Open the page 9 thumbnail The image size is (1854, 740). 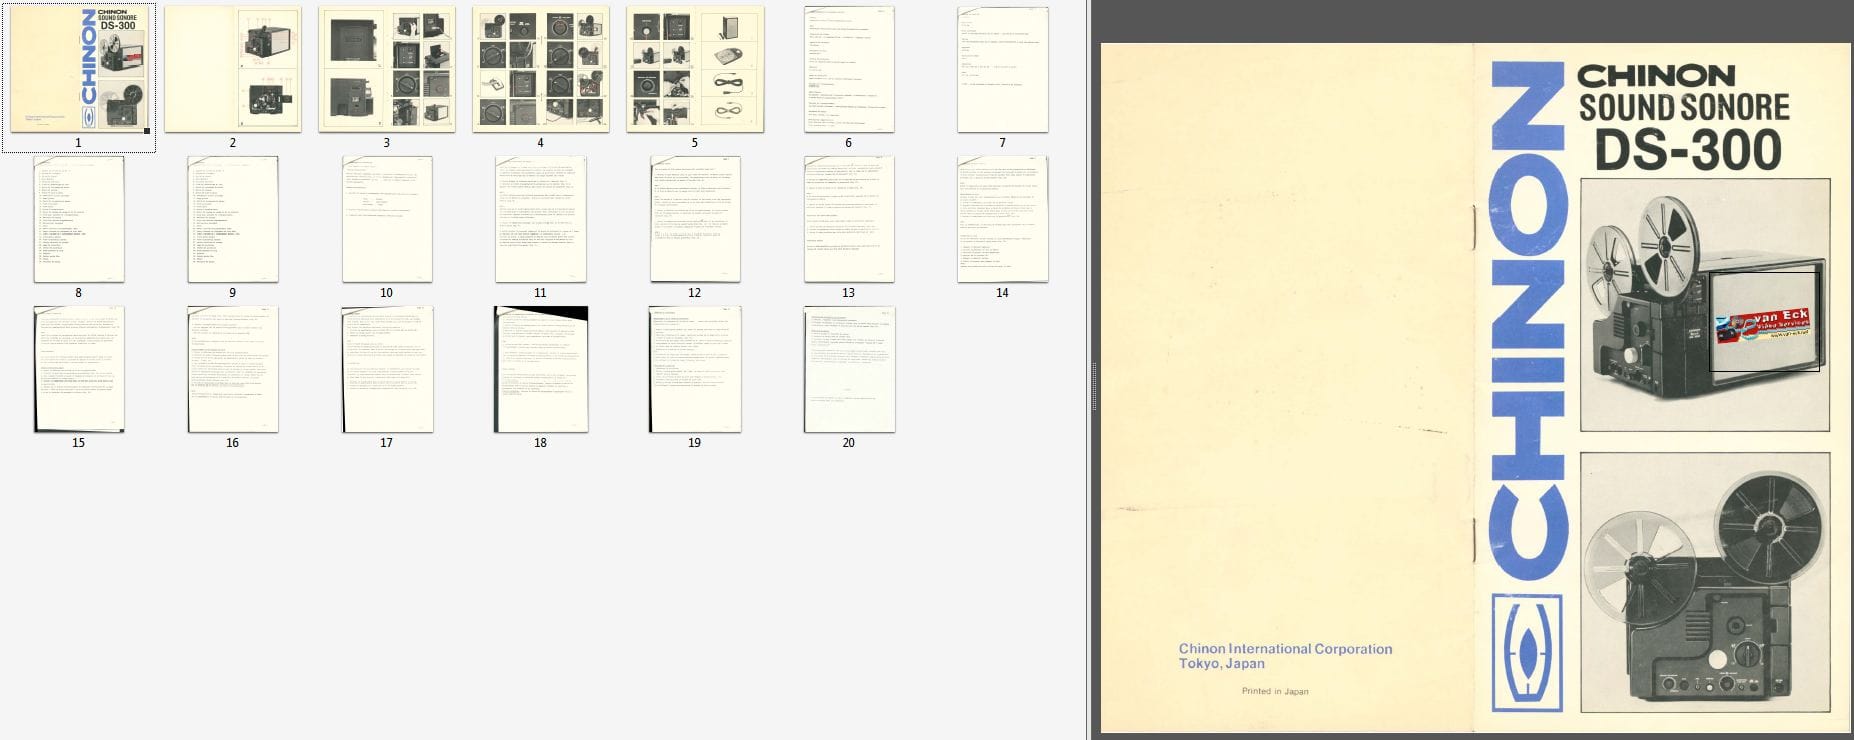[x=232, y=219]
